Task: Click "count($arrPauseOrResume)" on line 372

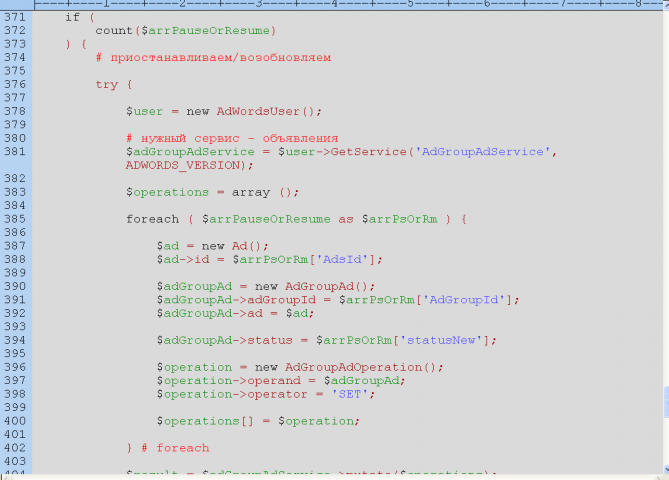Action: 186,31
